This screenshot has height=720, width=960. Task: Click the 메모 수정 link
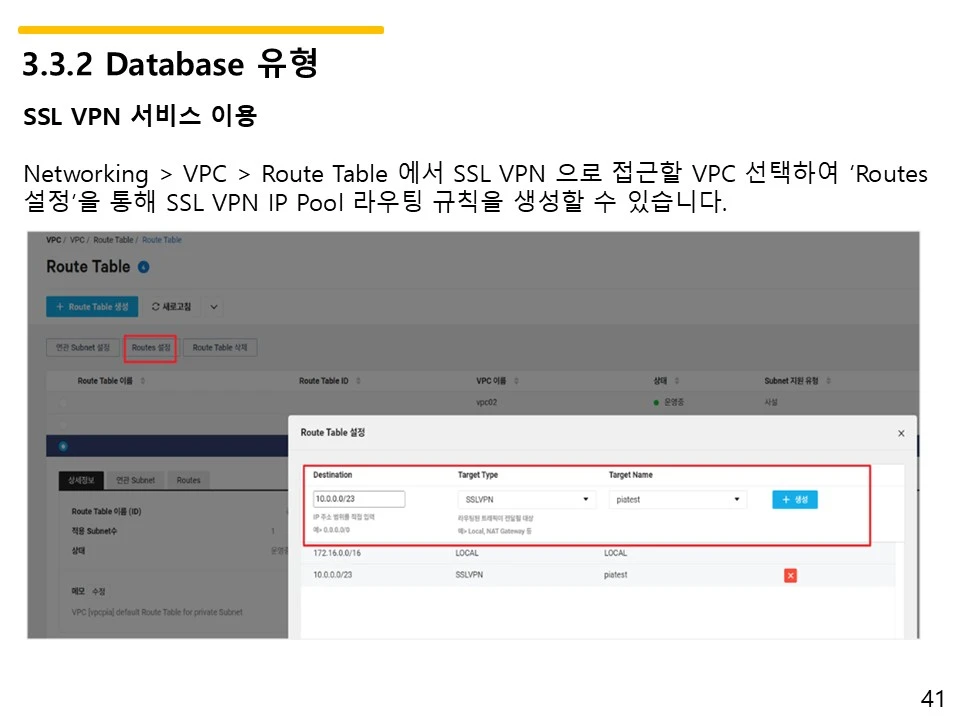[99, 591]
